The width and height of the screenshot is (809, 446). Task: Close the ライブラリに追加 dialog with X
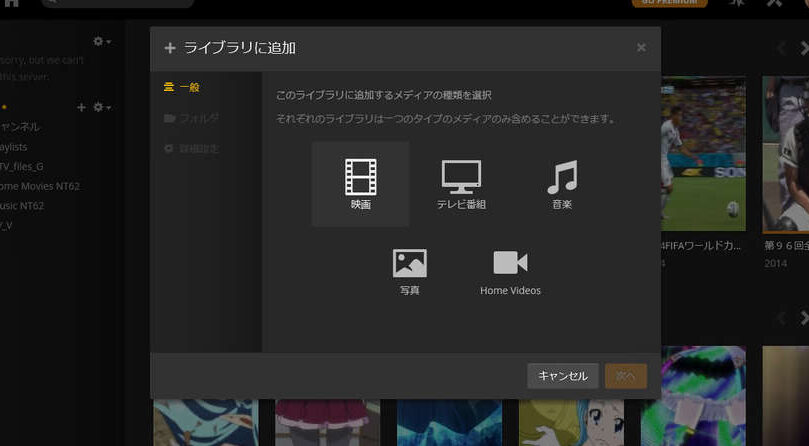tap(641, 47)
